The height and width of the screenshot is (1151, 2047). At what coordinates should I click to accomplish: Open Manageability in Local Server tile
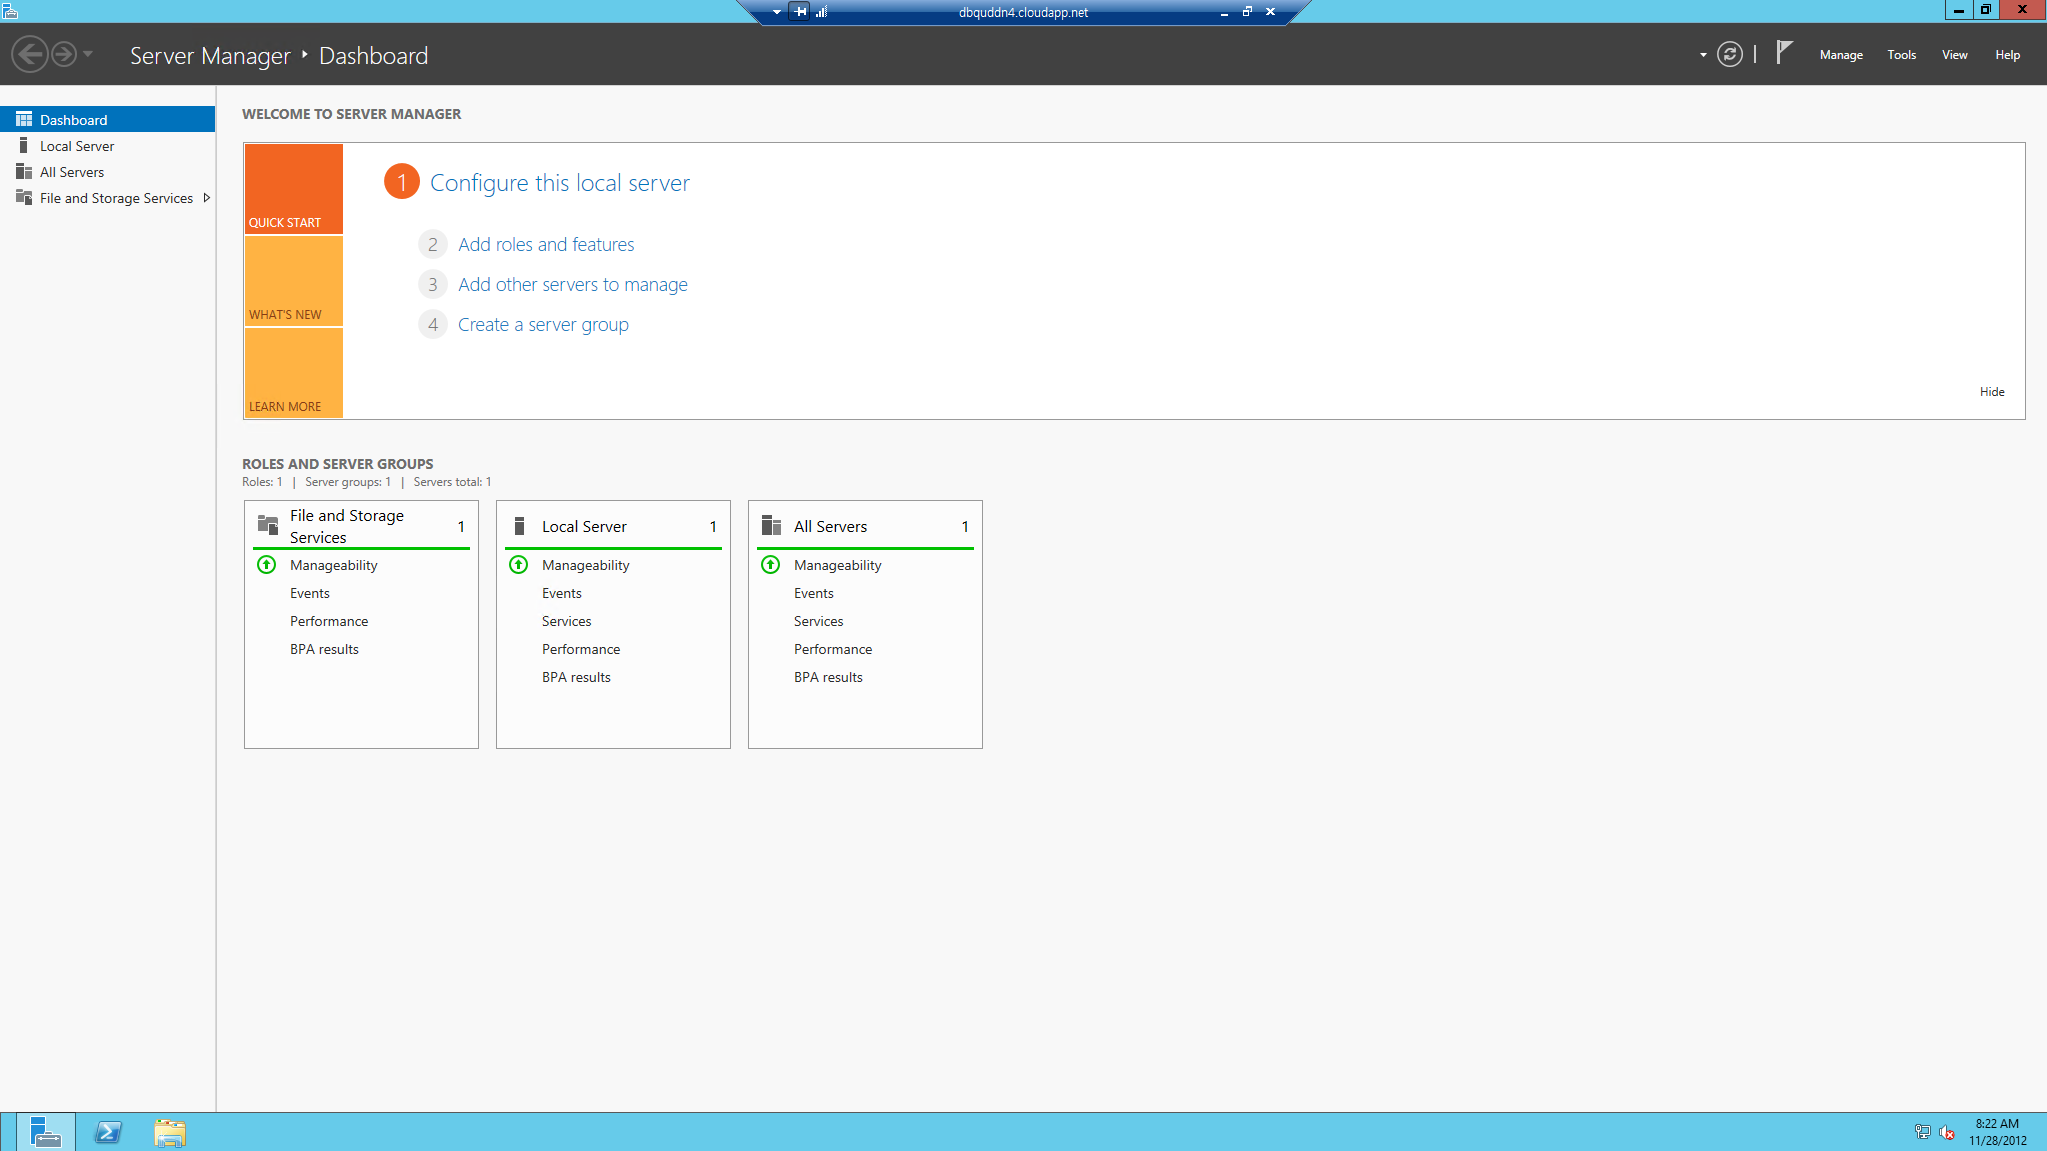click(x=586, y=565)
